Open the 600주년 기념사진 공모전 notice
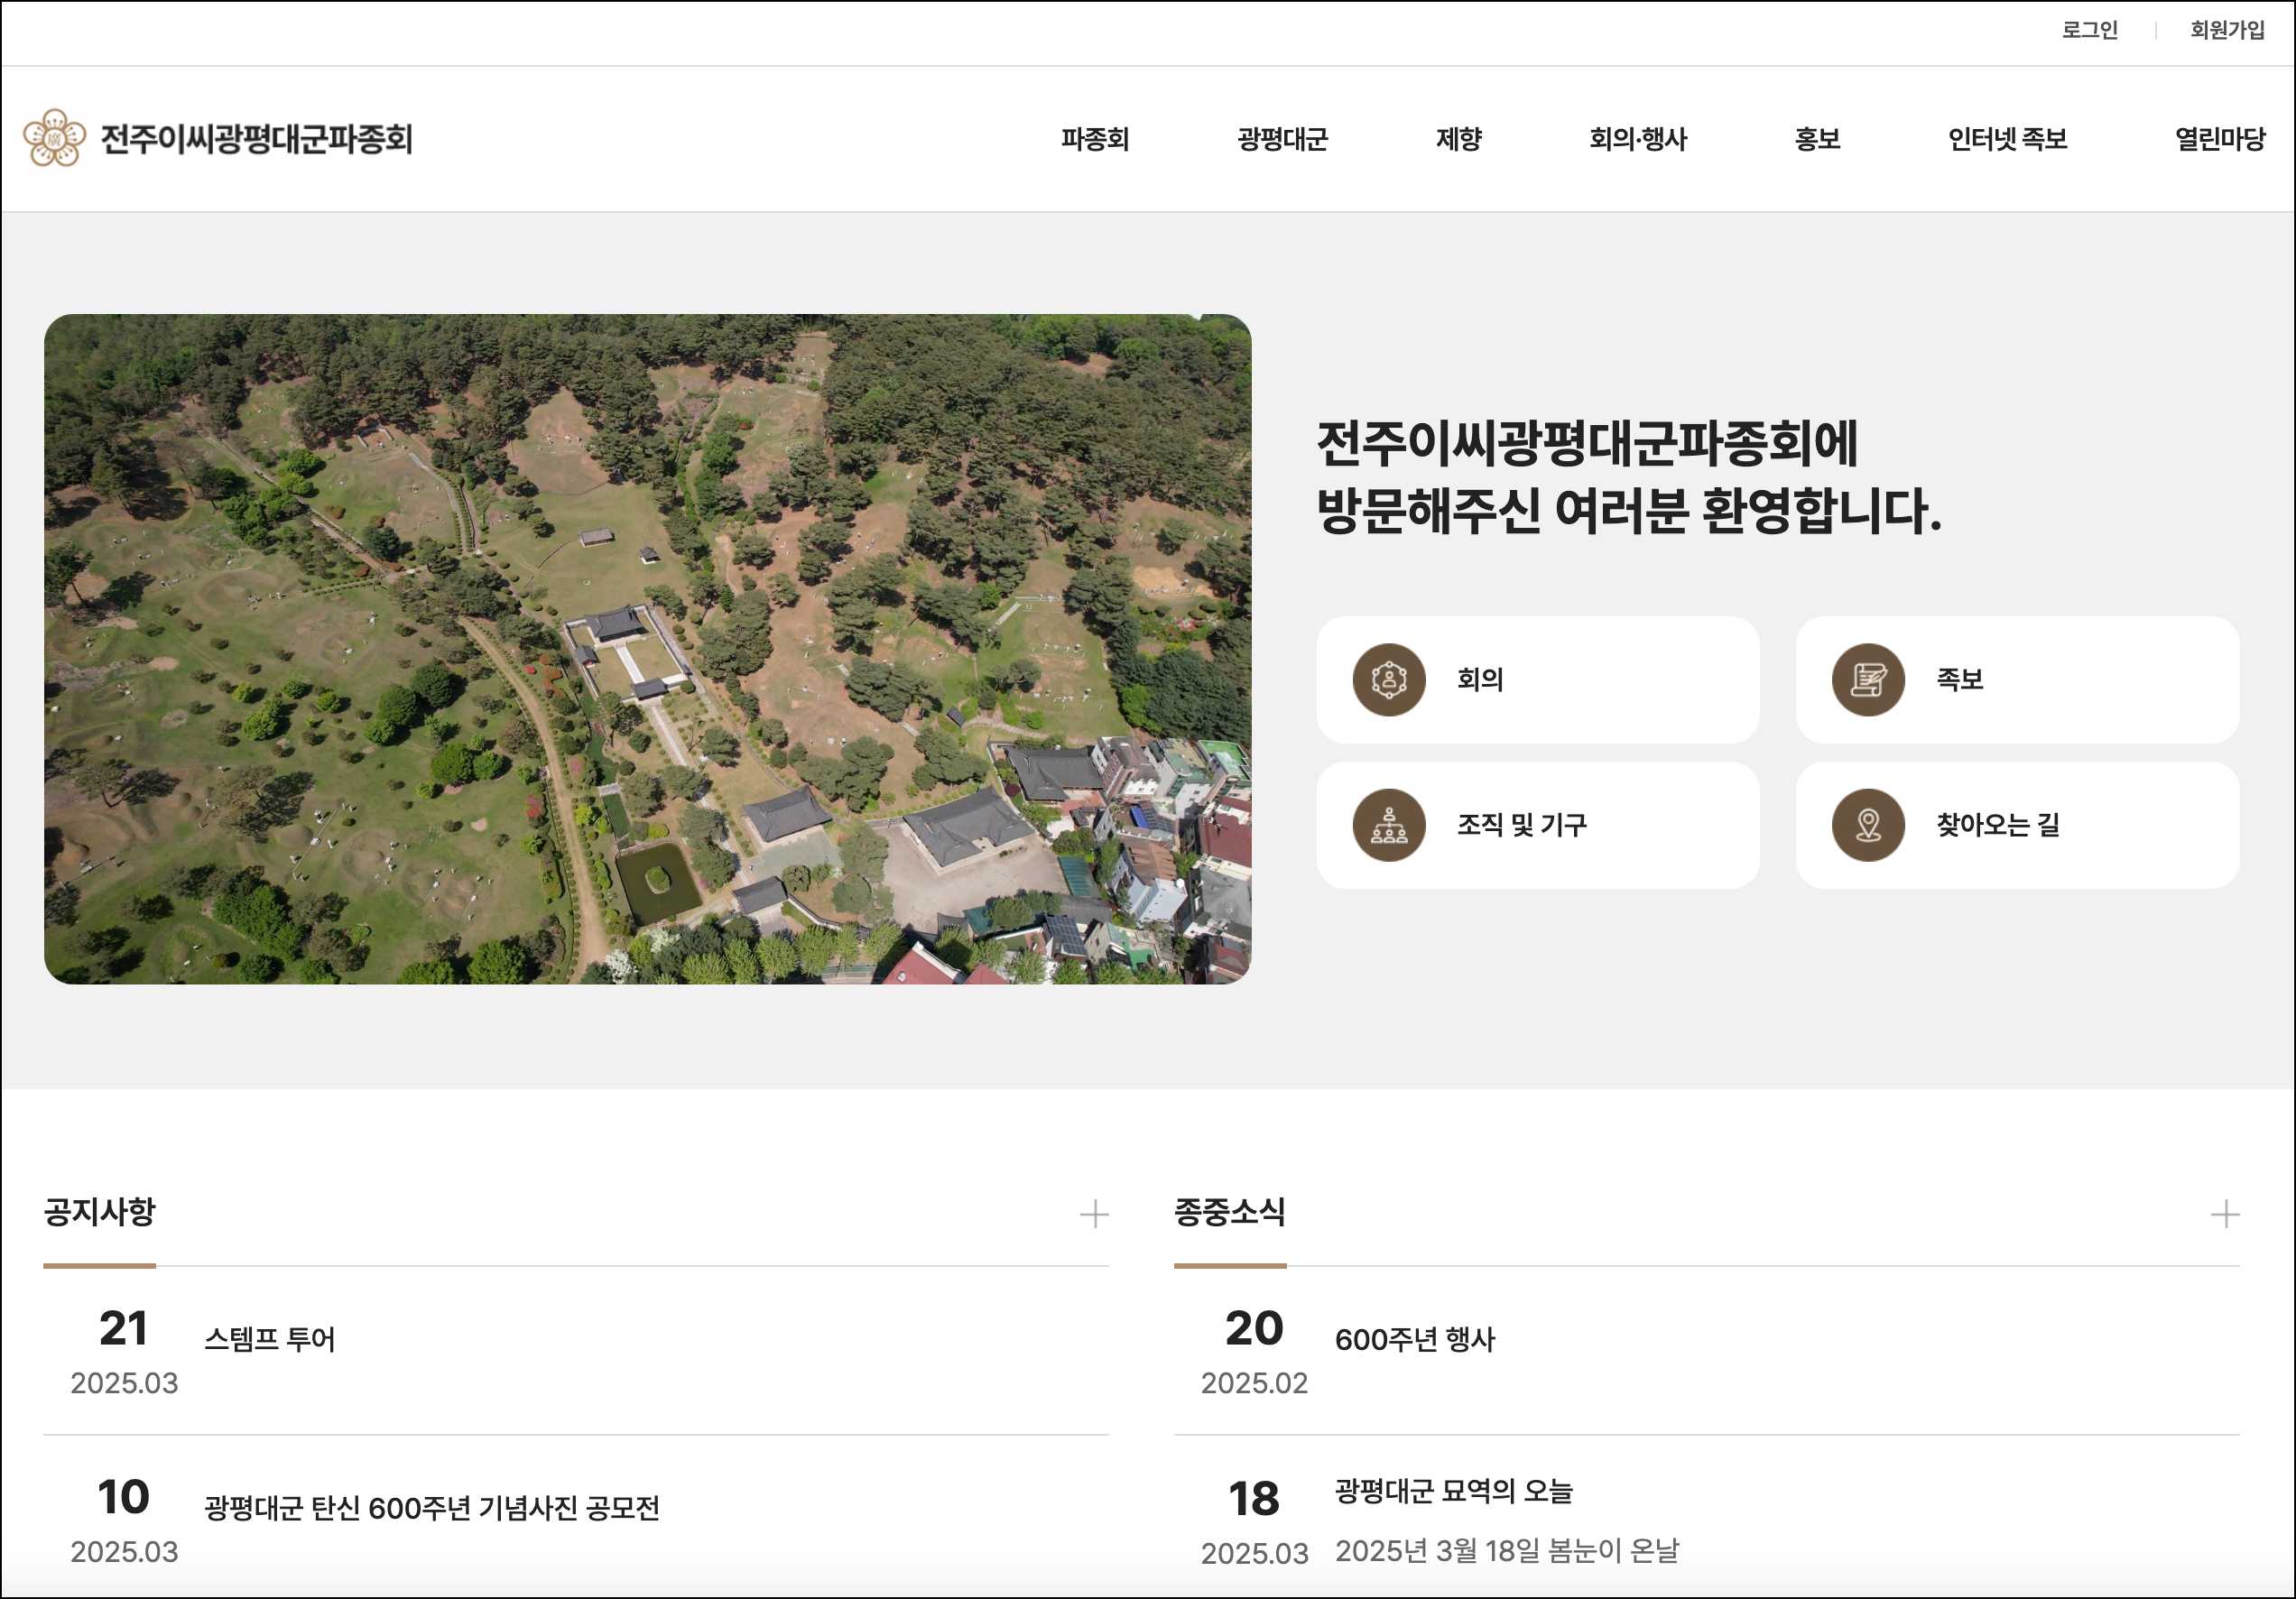This screenshot has width=2296, height=1599. pyautogui.click(x=431, y=1508)
